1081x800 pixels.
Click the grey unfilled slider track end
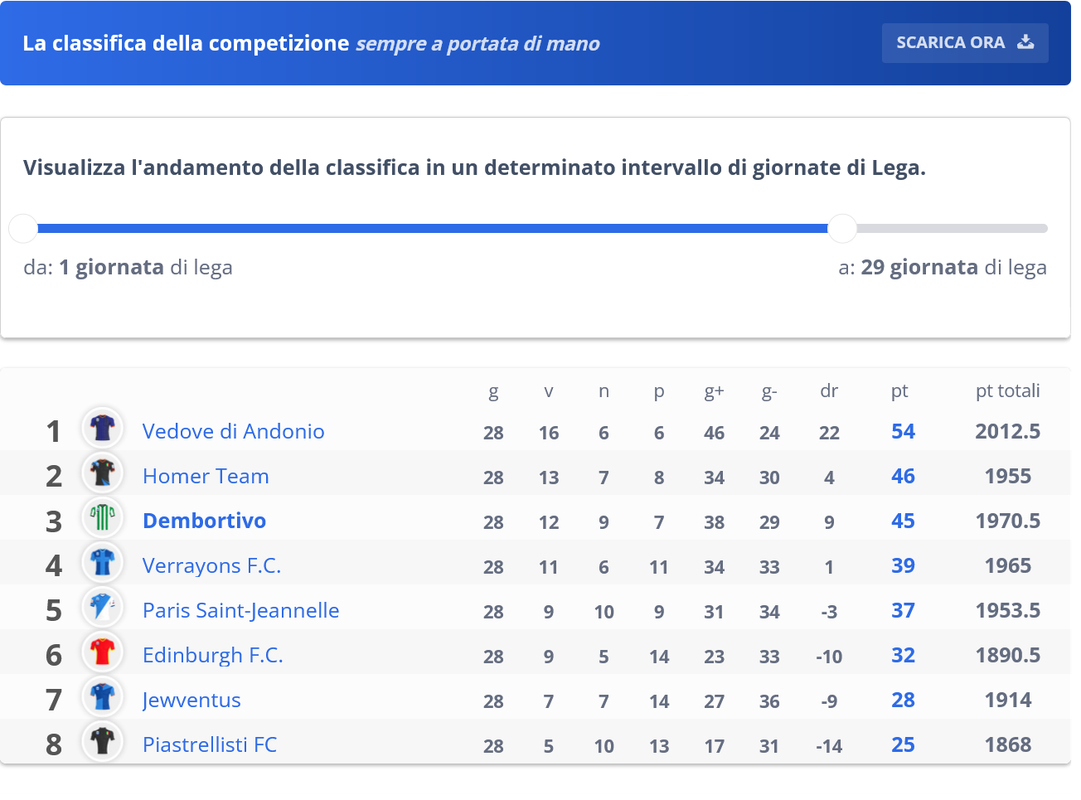tap(952, 228)
